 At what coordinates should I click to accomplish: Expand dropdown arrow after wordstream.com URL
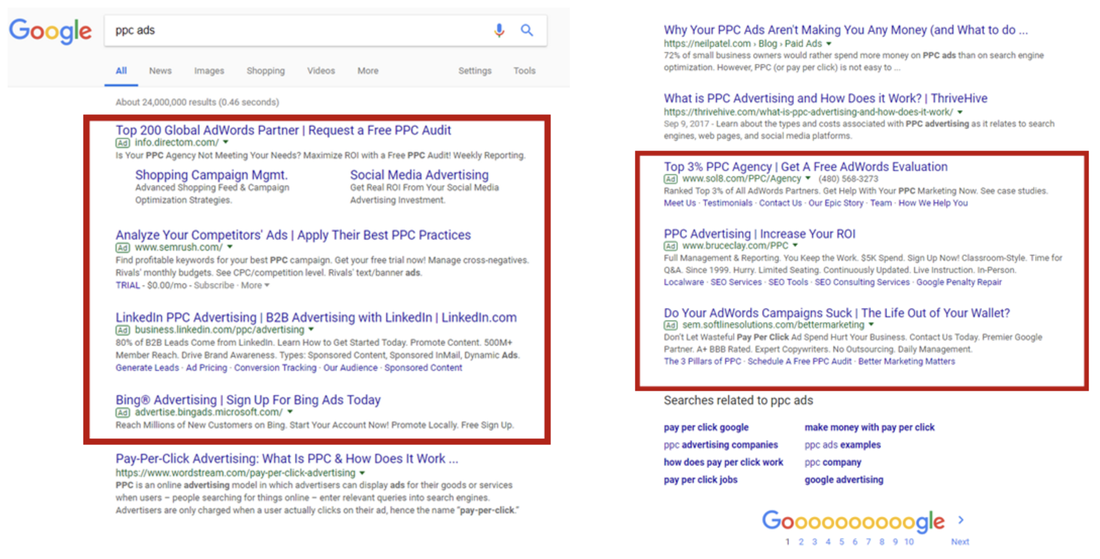pos(362,473)
